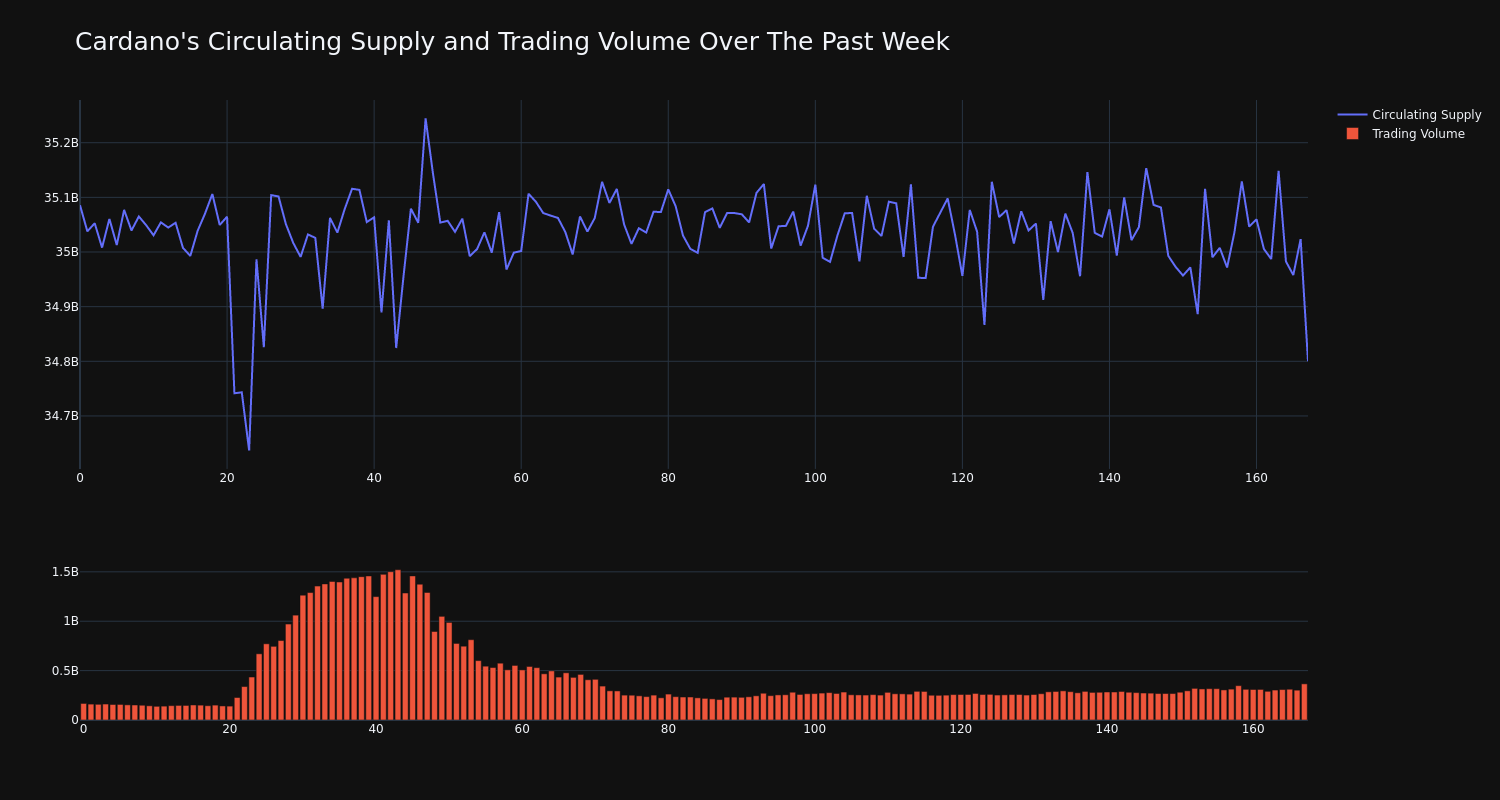
Task: Click the 80 tick on volume chart x-axis
Action: (668, 729)
